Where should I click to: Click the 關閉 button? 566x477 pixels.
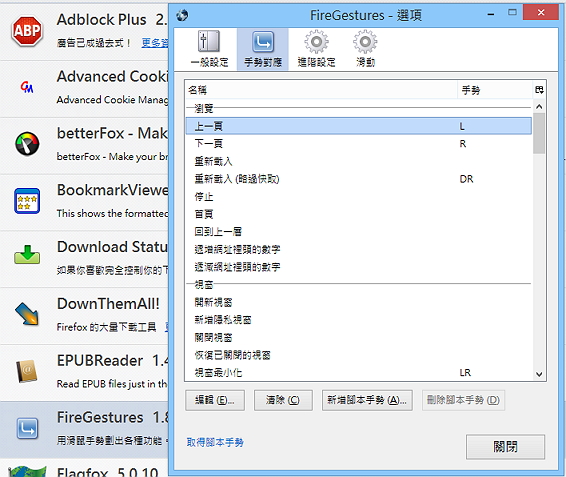click(x=505, y=447)
